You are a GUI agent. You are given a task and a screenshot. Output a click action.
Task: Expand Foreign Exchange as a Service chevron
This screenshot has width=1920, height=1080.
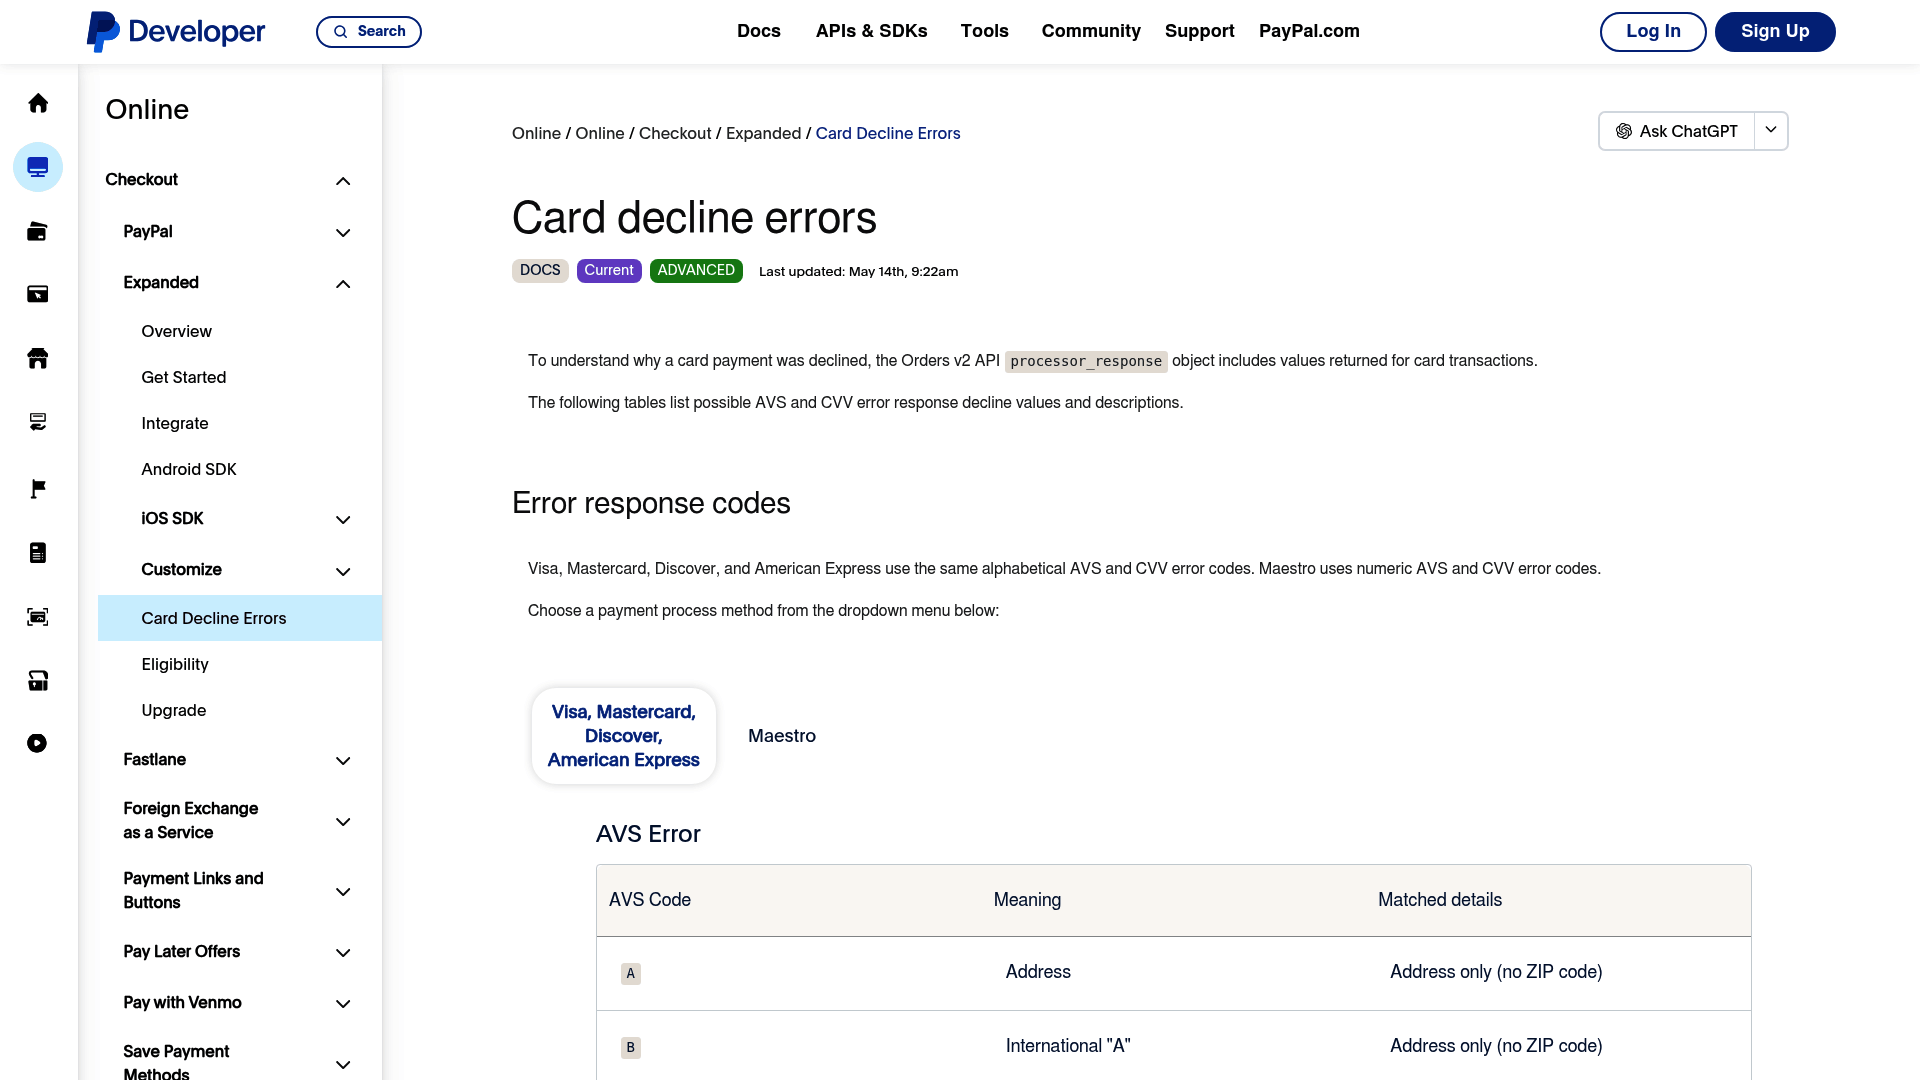(x=343, y=822)
